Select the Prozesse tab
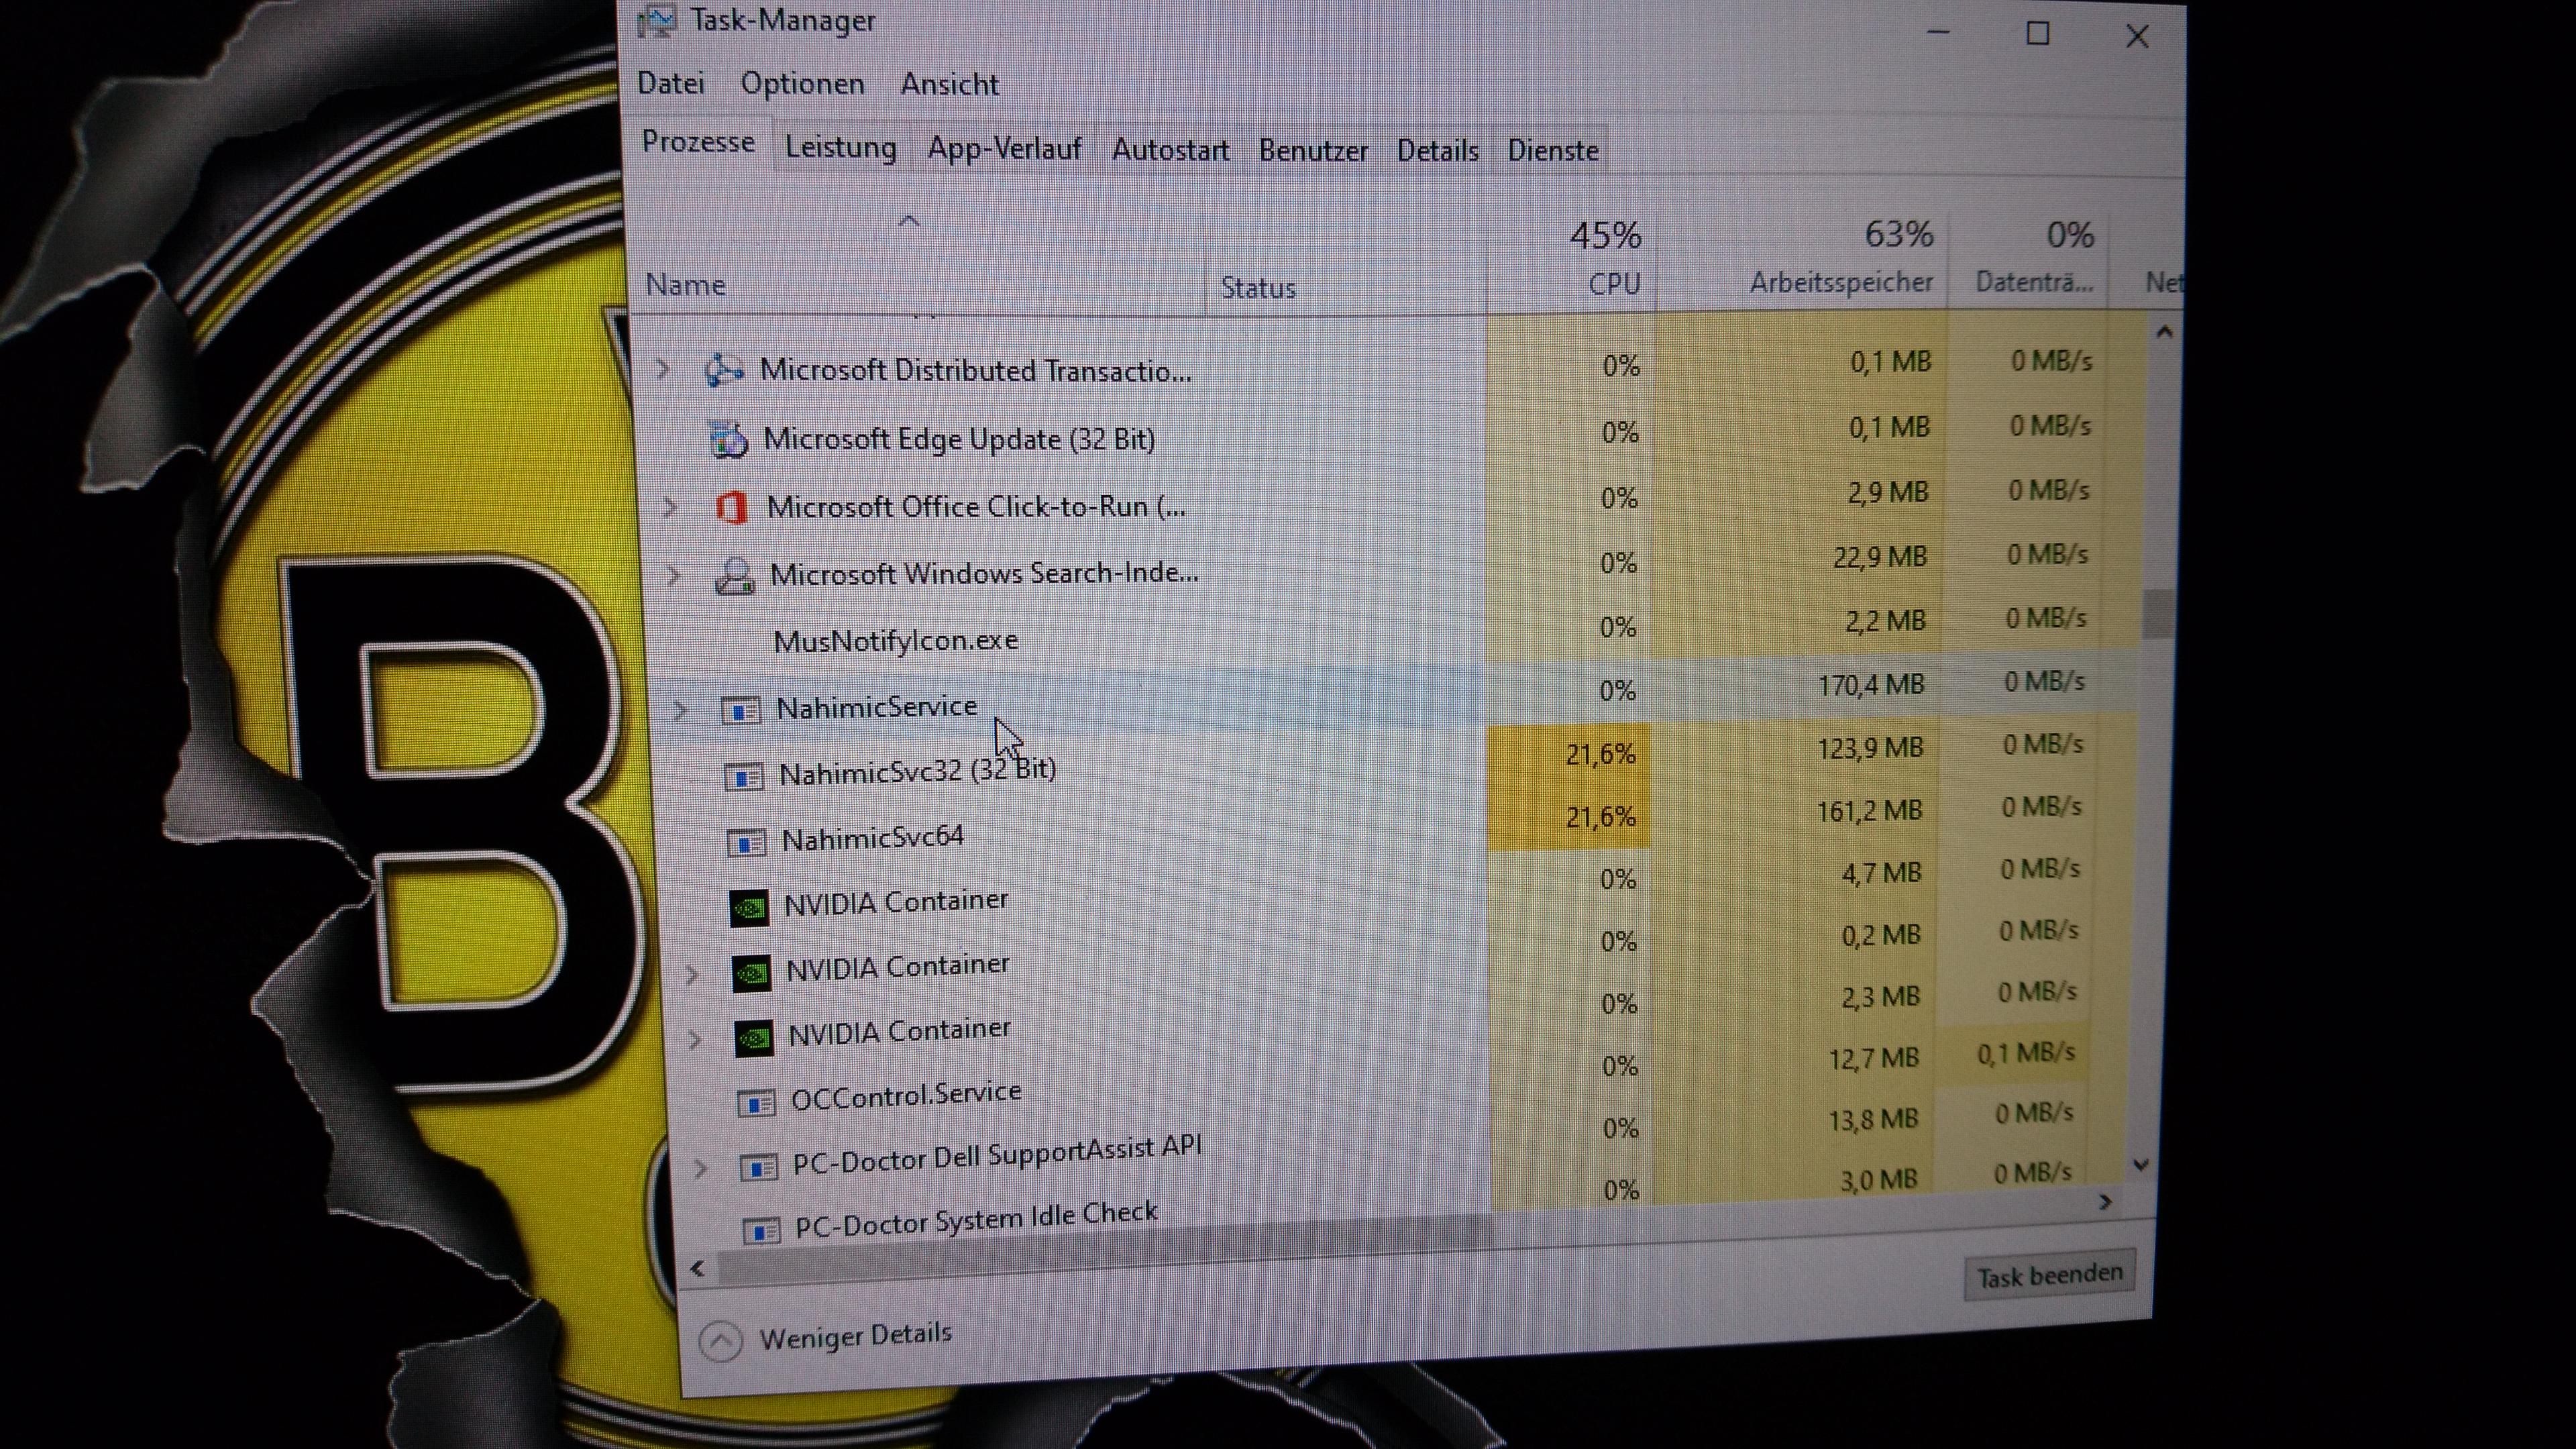This screenshot has height=1449, width=2576. (x=698, y=142)
